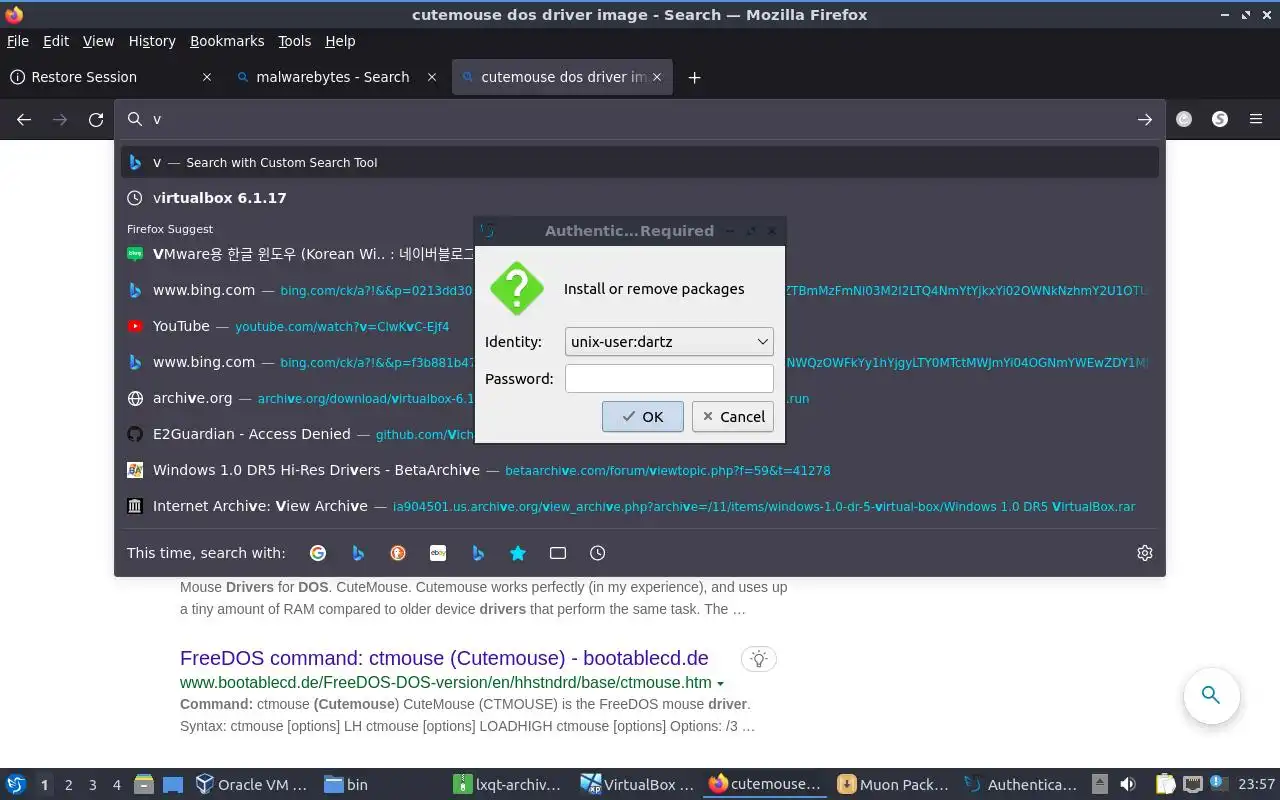Open volume control in system tray
Screen dimensions: 1280x800
click(x=1128, y=784)
